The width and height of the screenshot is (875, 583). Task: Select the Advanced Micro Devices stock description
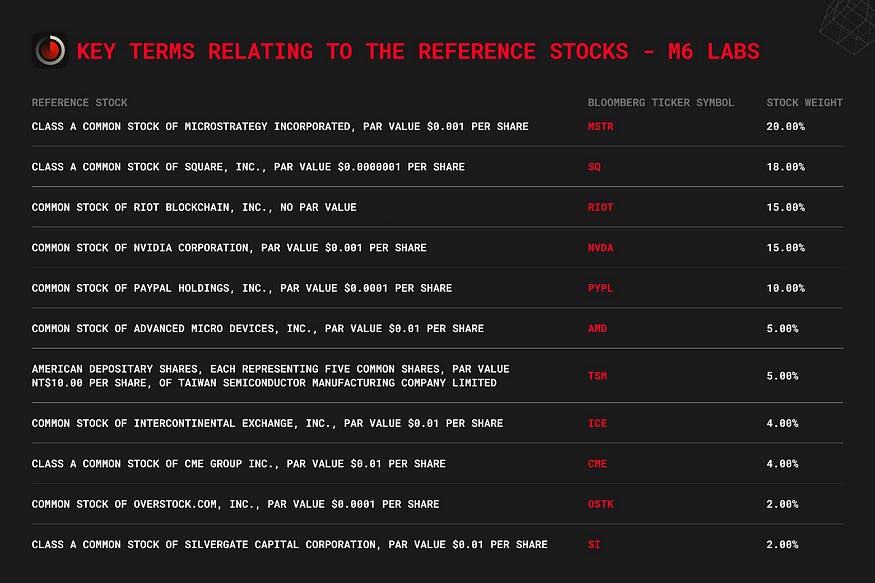[258, 329]
